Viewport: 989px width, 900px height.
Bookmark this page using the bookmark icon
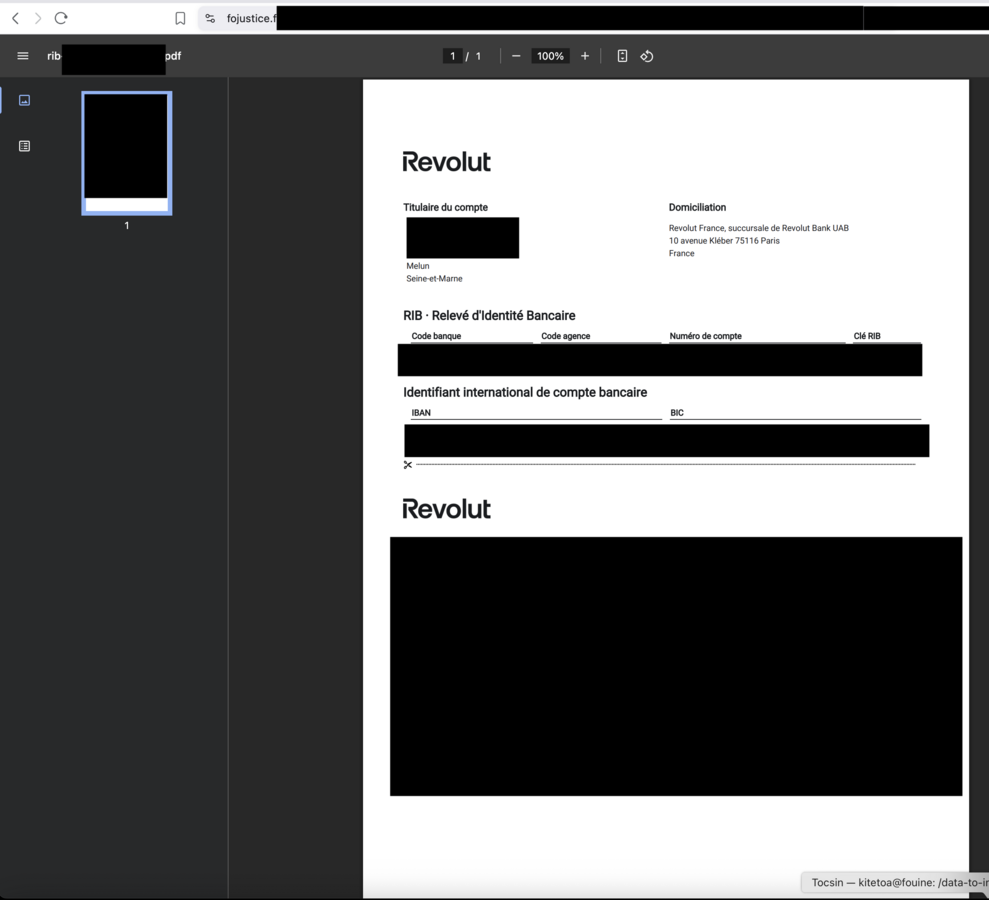click(180, 18)
